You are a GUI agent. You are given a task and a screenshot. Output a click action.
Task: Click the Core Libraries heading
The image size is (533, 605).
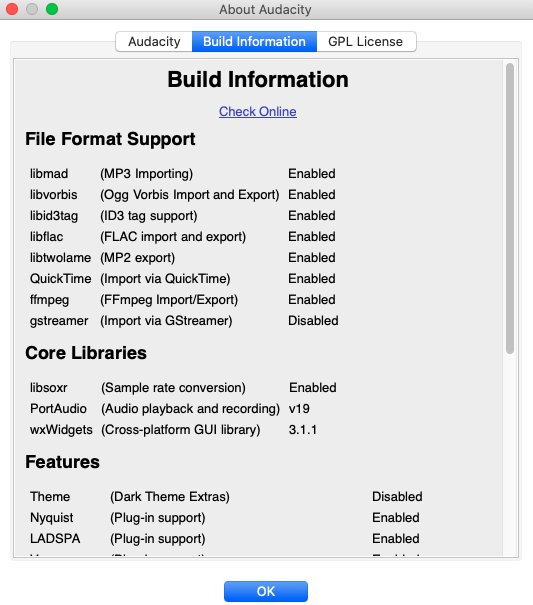86,353
